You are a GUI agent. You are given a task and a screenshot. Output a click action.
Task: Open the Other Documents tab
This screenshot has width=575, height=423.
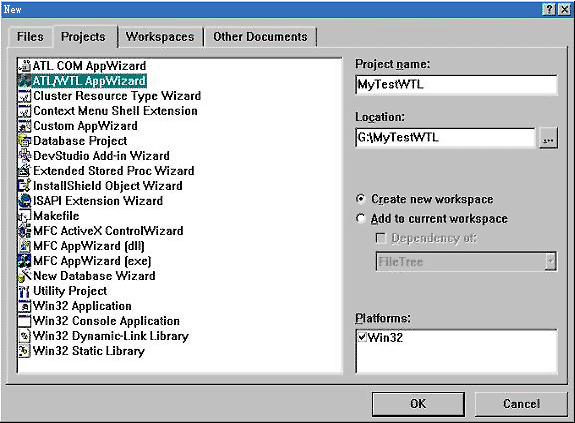(260, 37)
